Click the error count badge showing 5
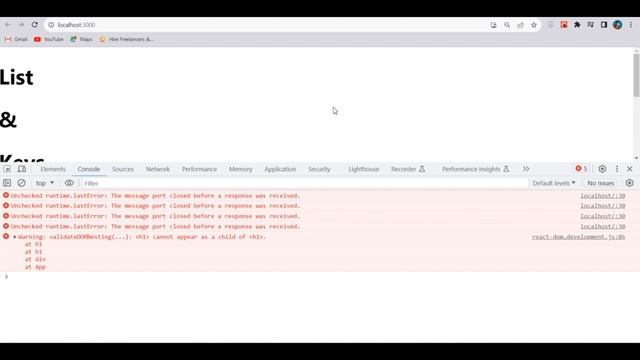The height and width of the screenshot is (360, 640). tap(581, 169)
